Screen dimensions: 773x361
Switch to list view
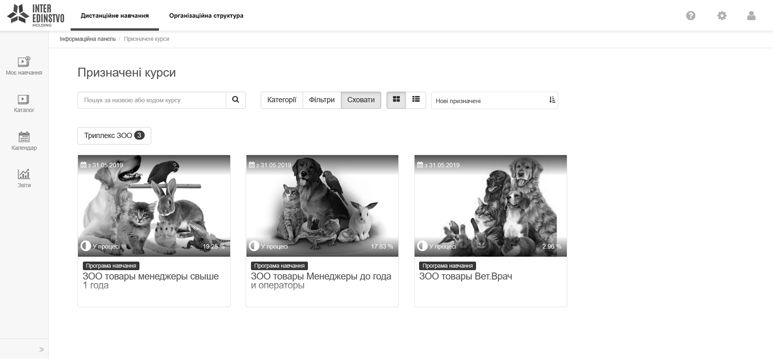[x=416, y=100]
